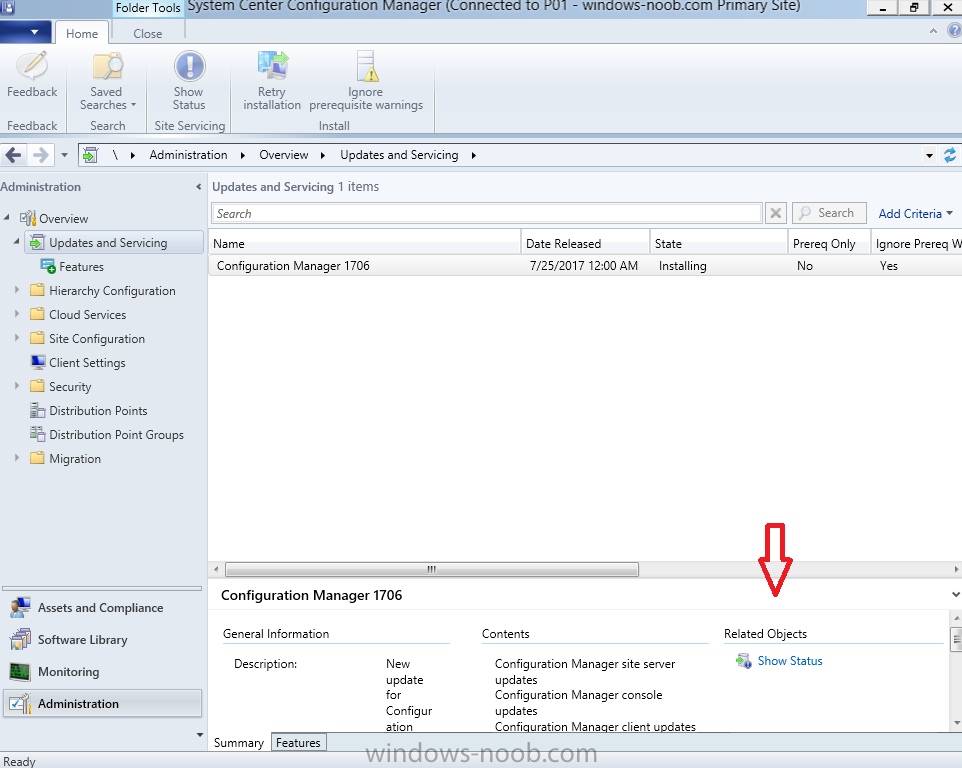Click the Search input field
Viewport: 962px width, 768px height.
pos(487,213)
